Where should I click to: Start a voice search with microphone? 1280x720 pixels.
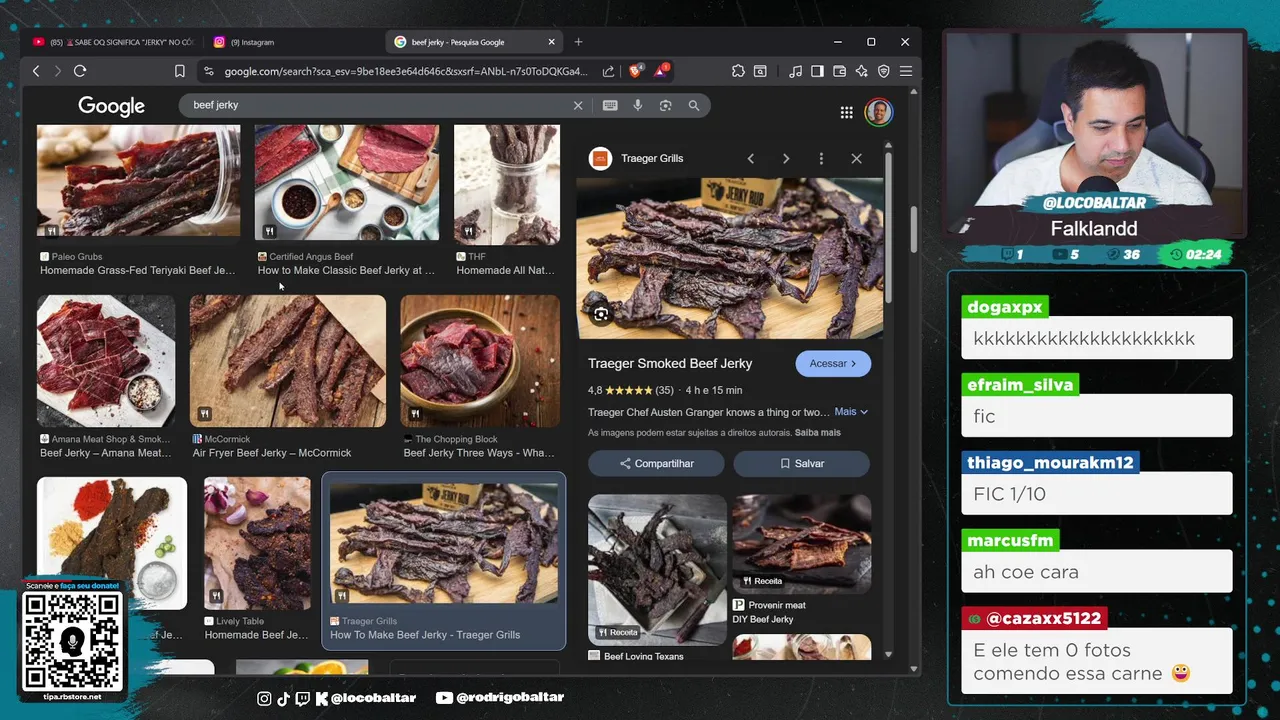(637, 105)
